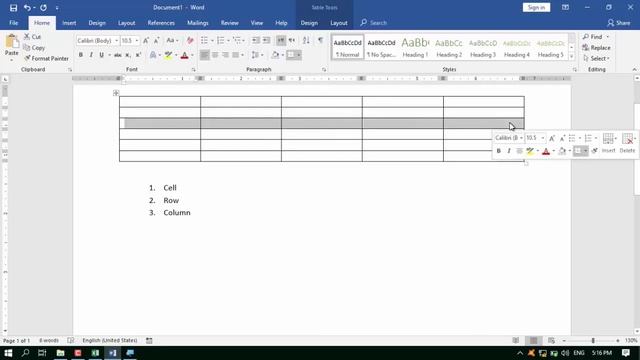Open File Explorer from the taskbar
The image size is (640, 360).
point(60,353)
